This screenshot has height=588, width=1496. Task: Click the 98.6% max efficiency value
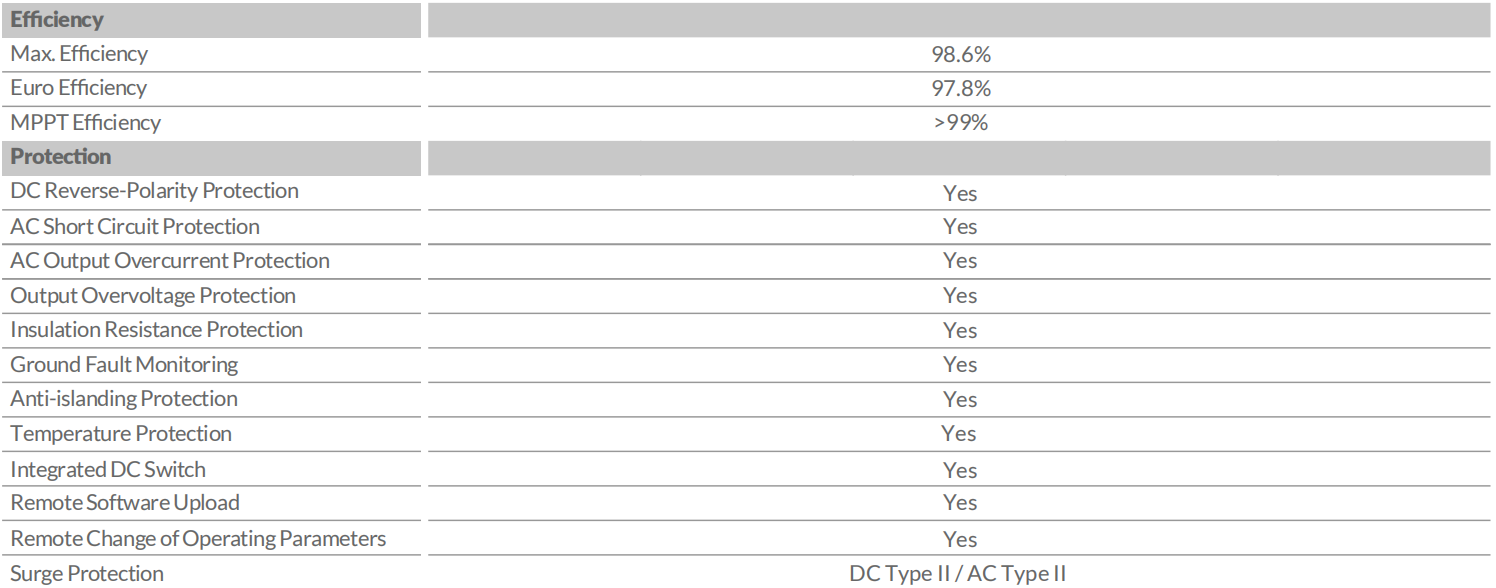click(960, 55)
